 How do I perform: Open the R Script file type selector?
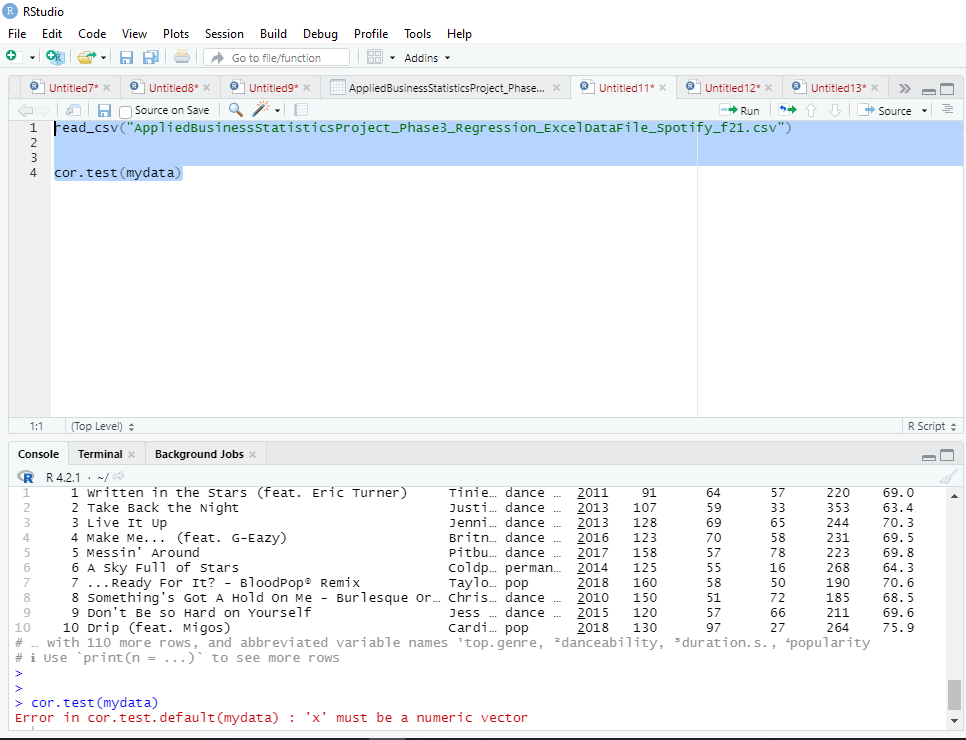[929, 426]
